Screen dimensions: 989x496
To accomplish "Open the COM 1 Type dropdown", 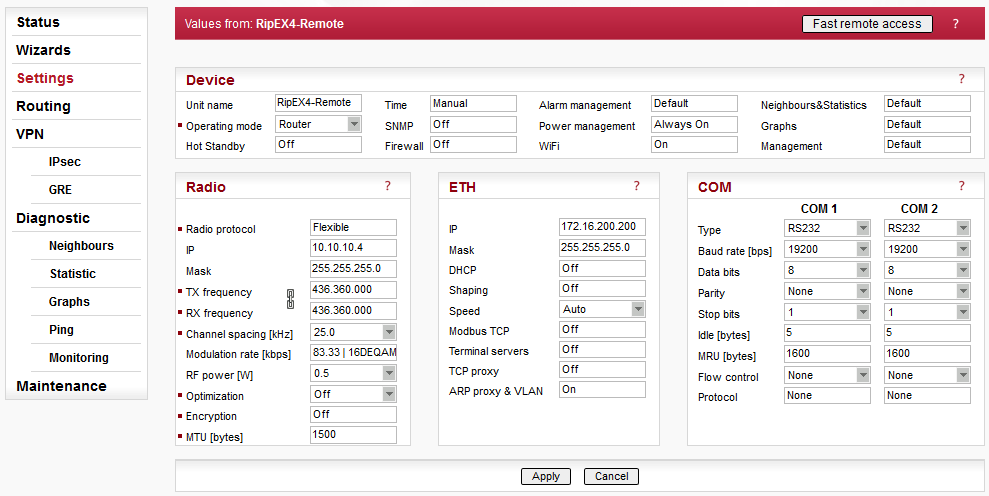I will point(828,228).
